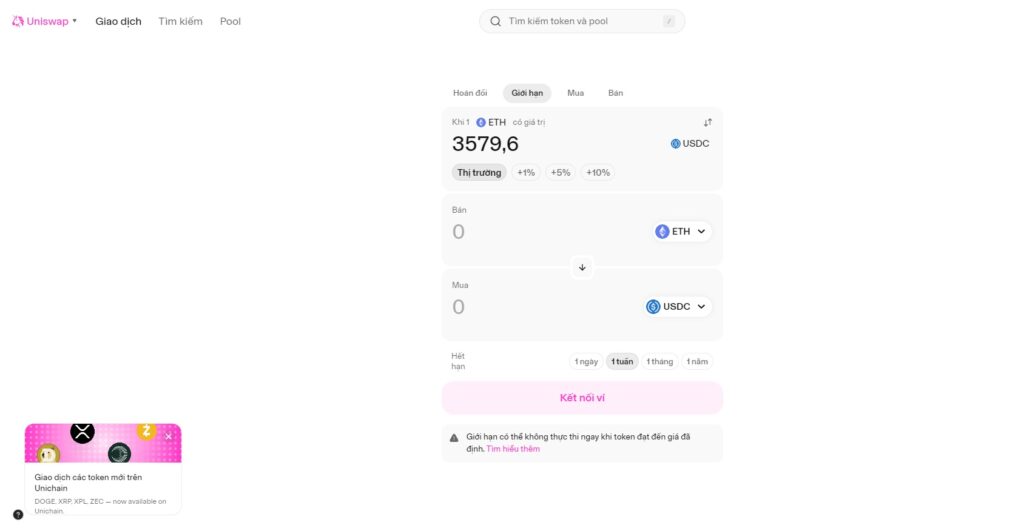Follow the Tìm hiểu thêm link
The height and width of the screenshot is (528, 1024).
tap(513, 449)
